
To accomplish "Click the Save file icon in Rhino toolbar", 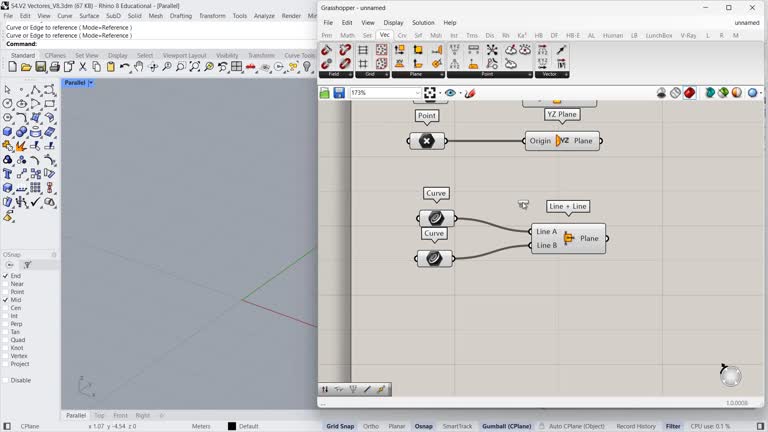I will tap(41, 67).
